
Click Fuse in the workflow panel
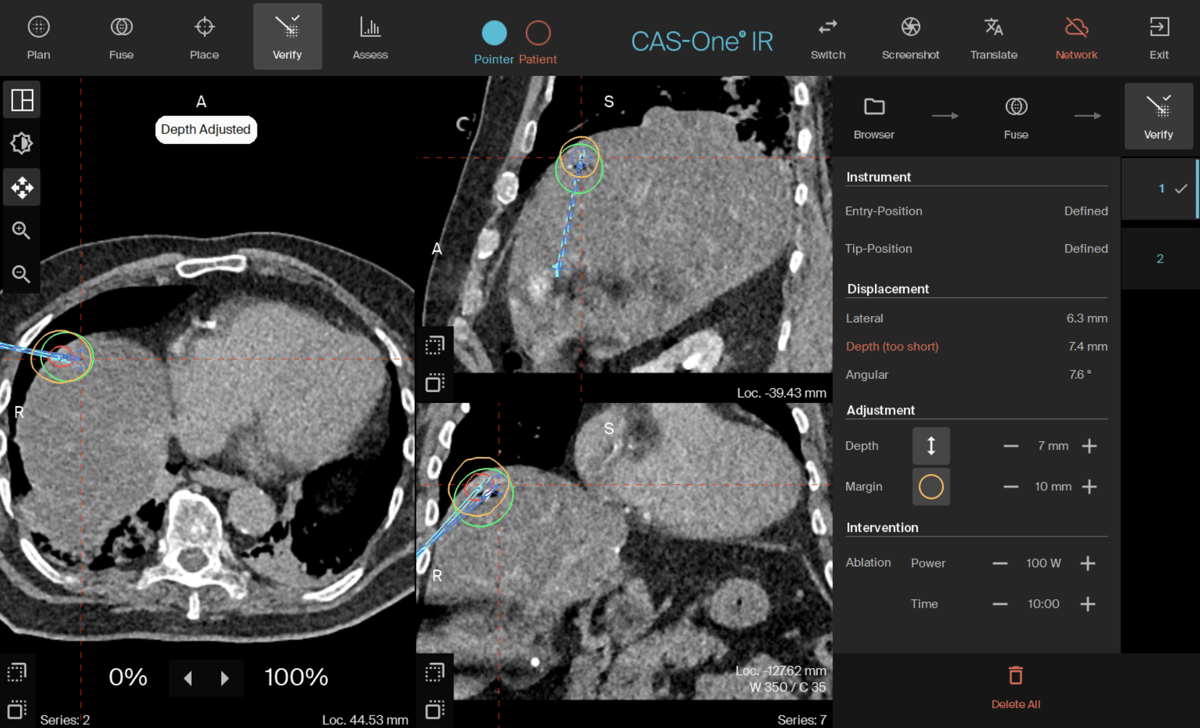click(1016, 117)
